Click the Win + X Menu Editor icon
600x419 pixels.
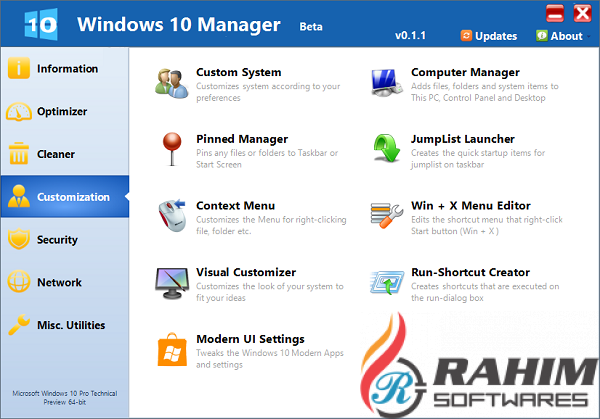tap(386, 215)
